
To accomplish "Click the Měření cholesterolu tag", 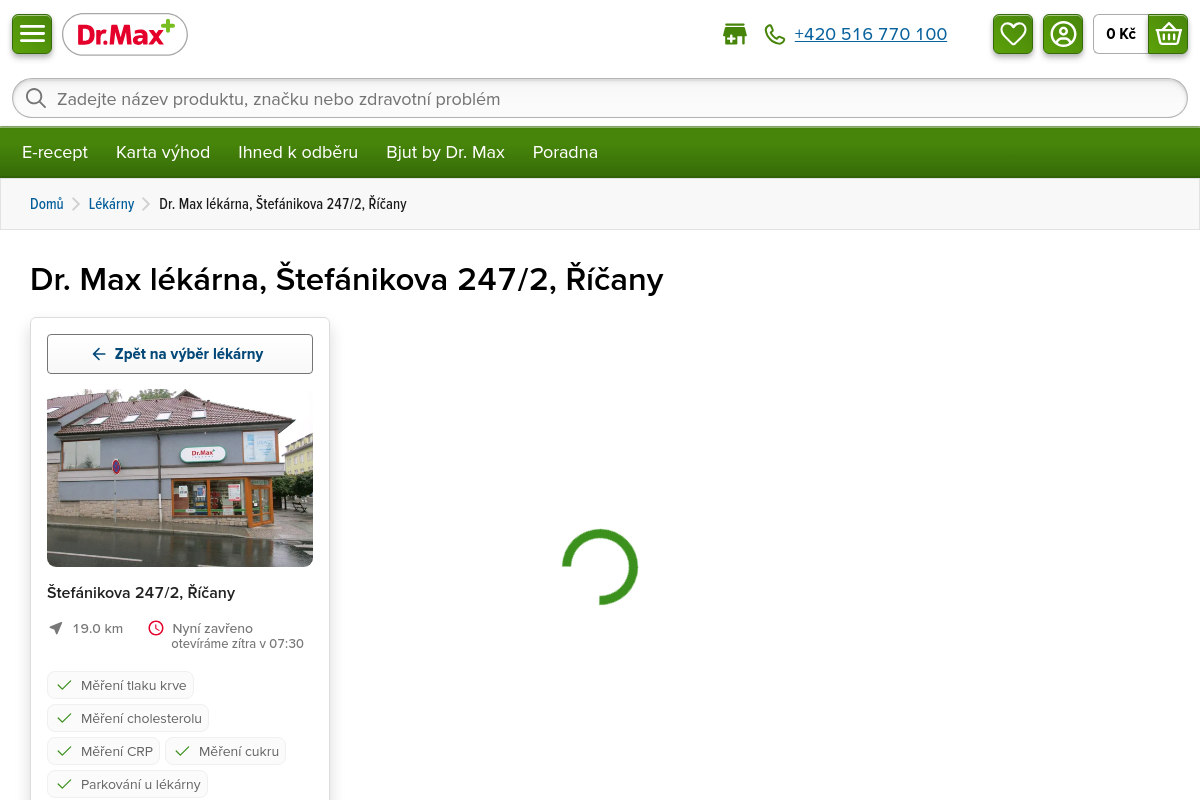I will 128,718.
